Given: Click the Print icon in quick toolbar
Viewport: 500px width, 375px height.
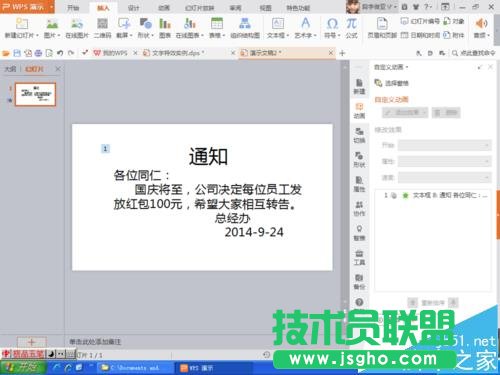Looking at the screenshot, I should (38, 53).
